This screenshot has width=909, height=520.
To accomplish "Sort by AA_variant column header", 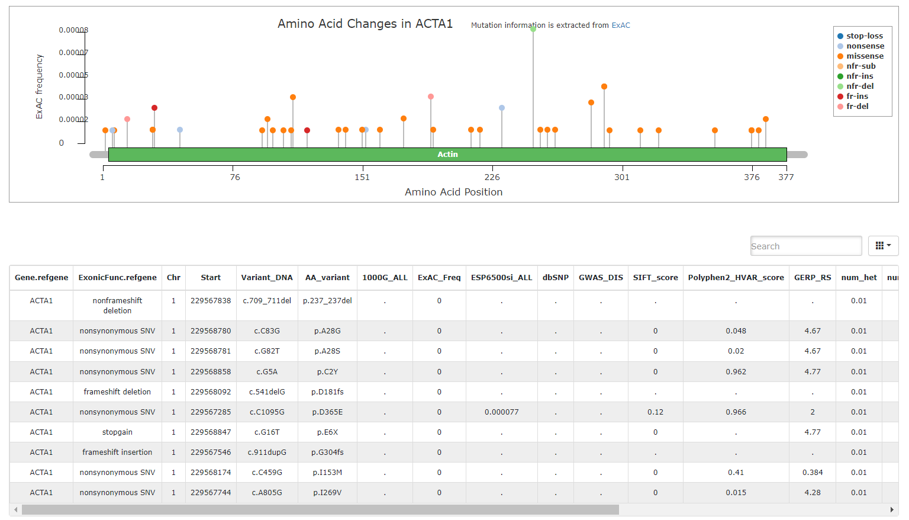I will [327, 278].
